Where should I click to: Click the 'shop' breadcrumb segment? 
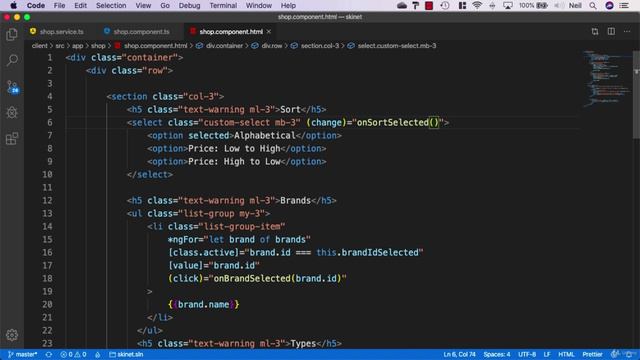(x=98, y=46)
